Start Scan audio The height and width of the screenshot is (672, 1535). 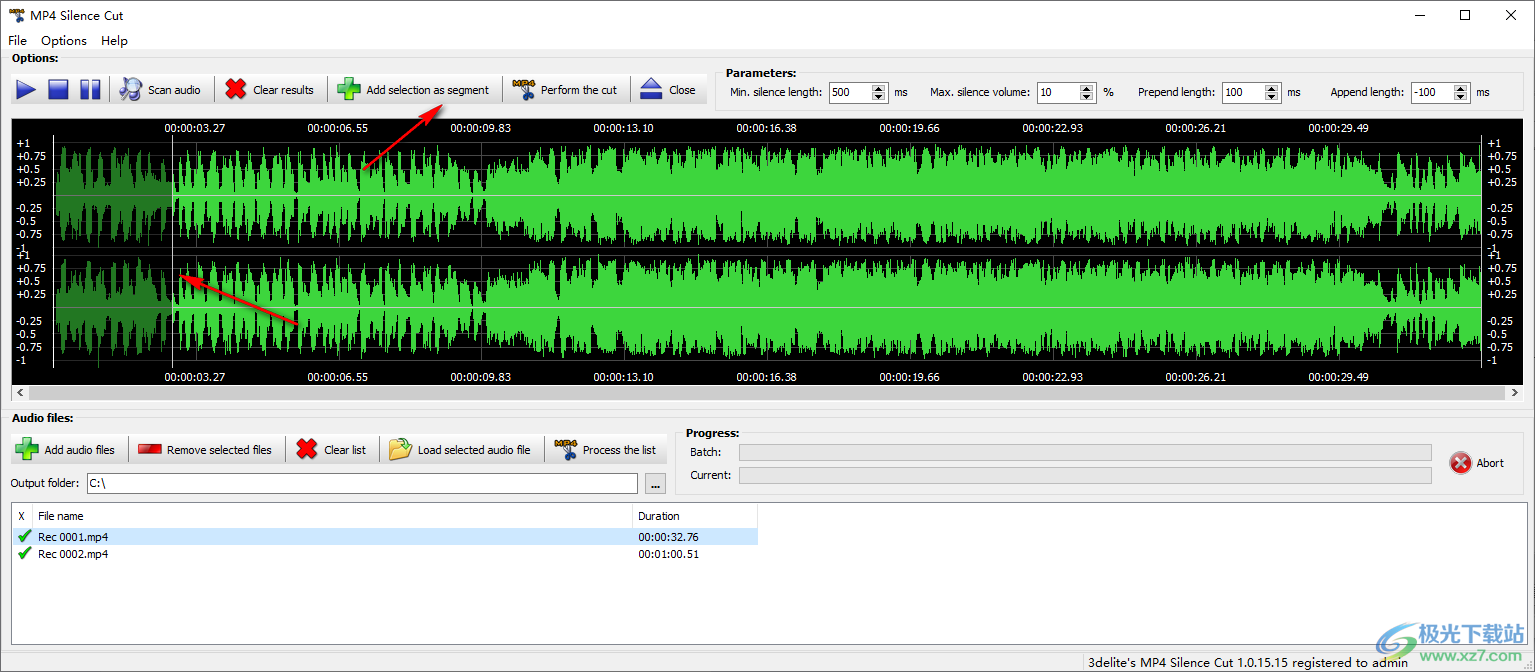pyautogui.click(x=161, y=90)
